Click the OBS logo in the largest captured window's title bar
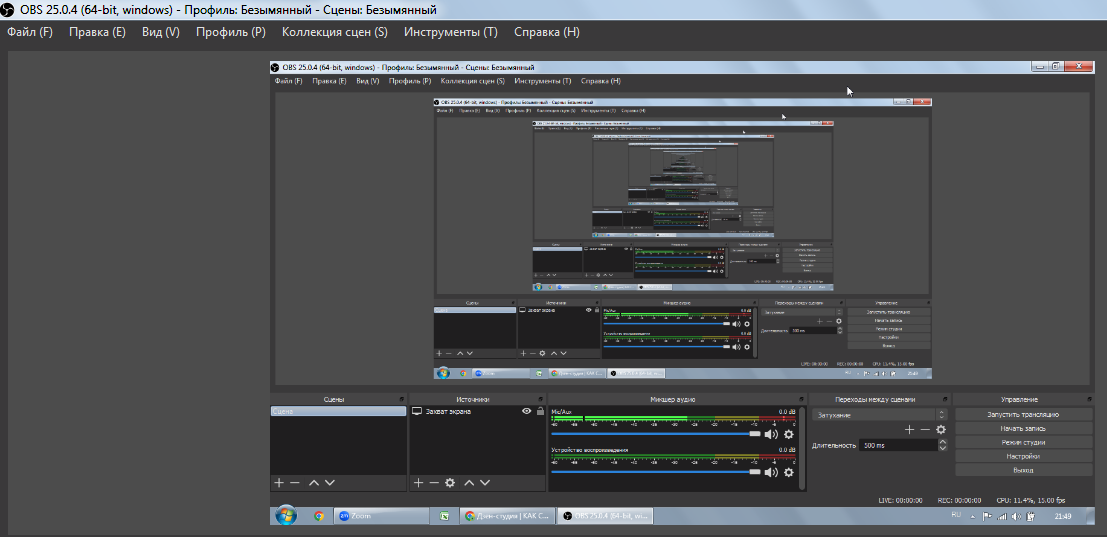The width and height of the screenshot is (1107, 537). (x=275, y=67)
